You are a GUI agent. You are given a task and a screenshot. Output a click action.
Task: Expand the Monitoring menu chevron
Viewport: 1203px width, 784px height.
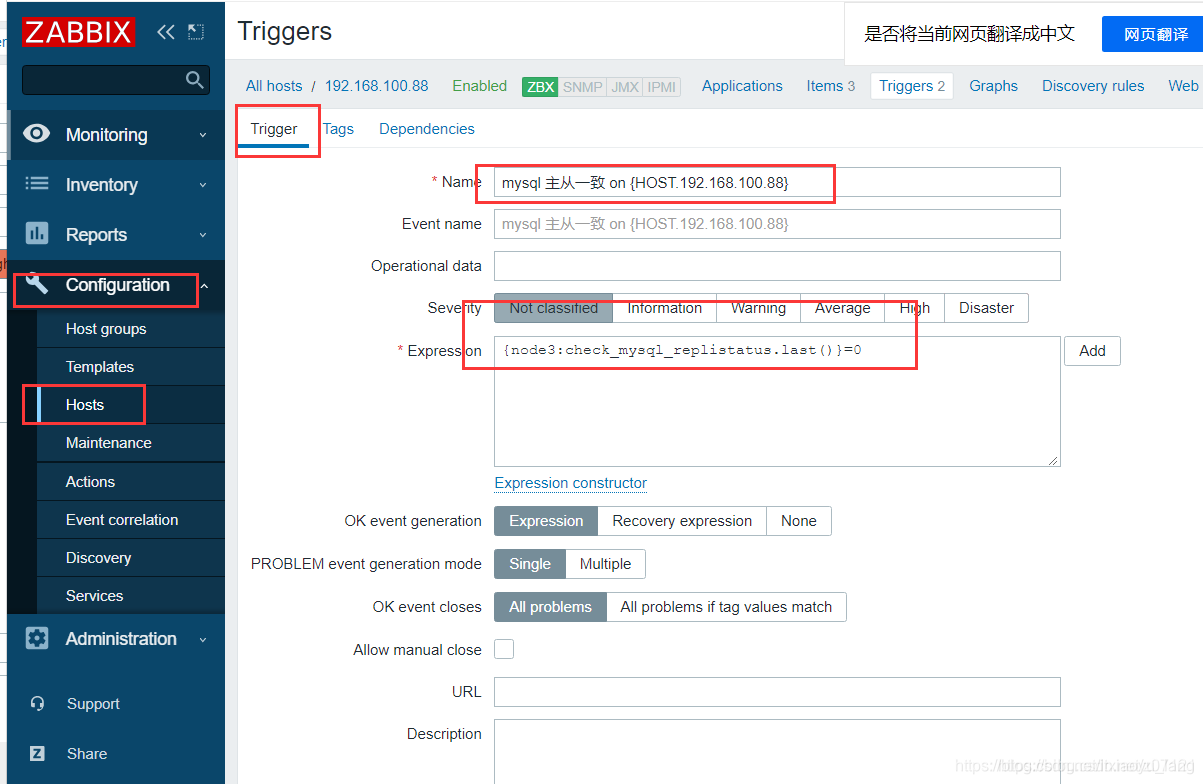pos(203,135)
